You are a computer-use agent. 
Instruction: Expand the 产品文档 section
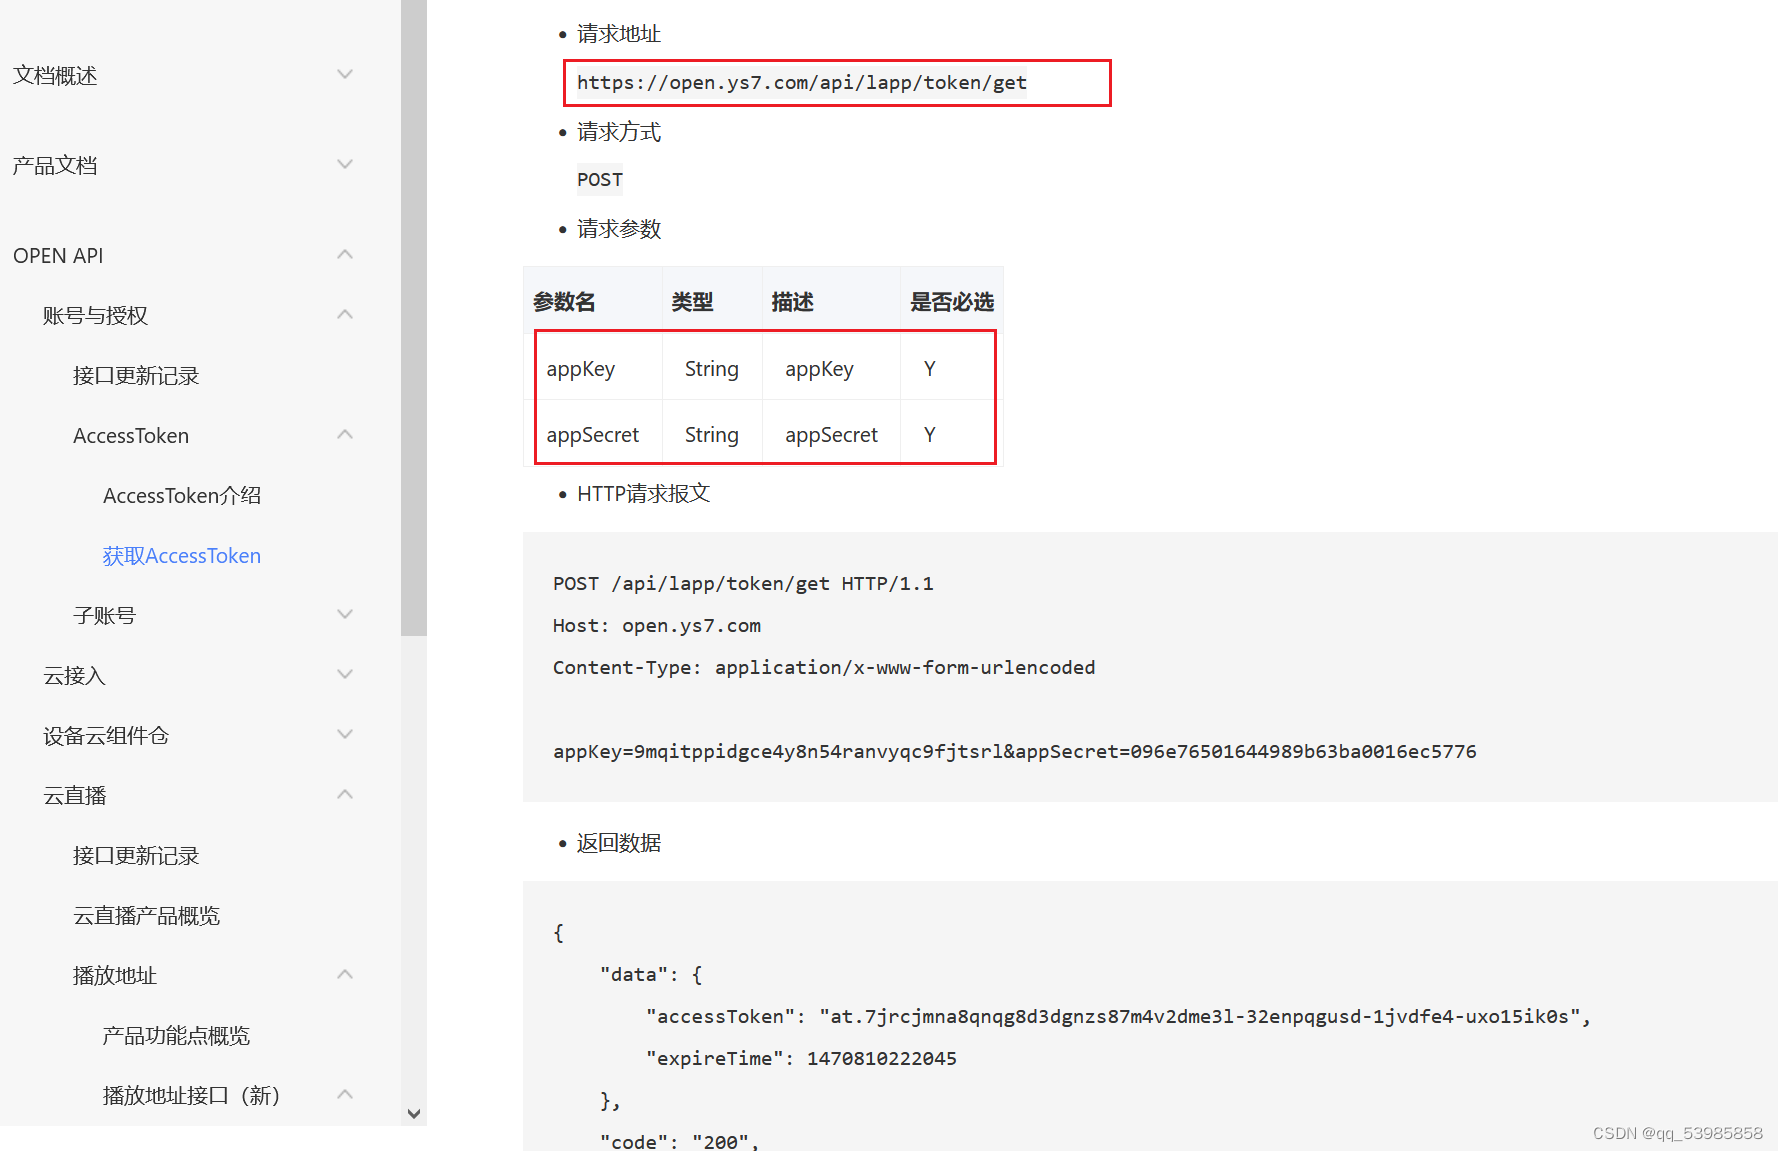point(345,164)
